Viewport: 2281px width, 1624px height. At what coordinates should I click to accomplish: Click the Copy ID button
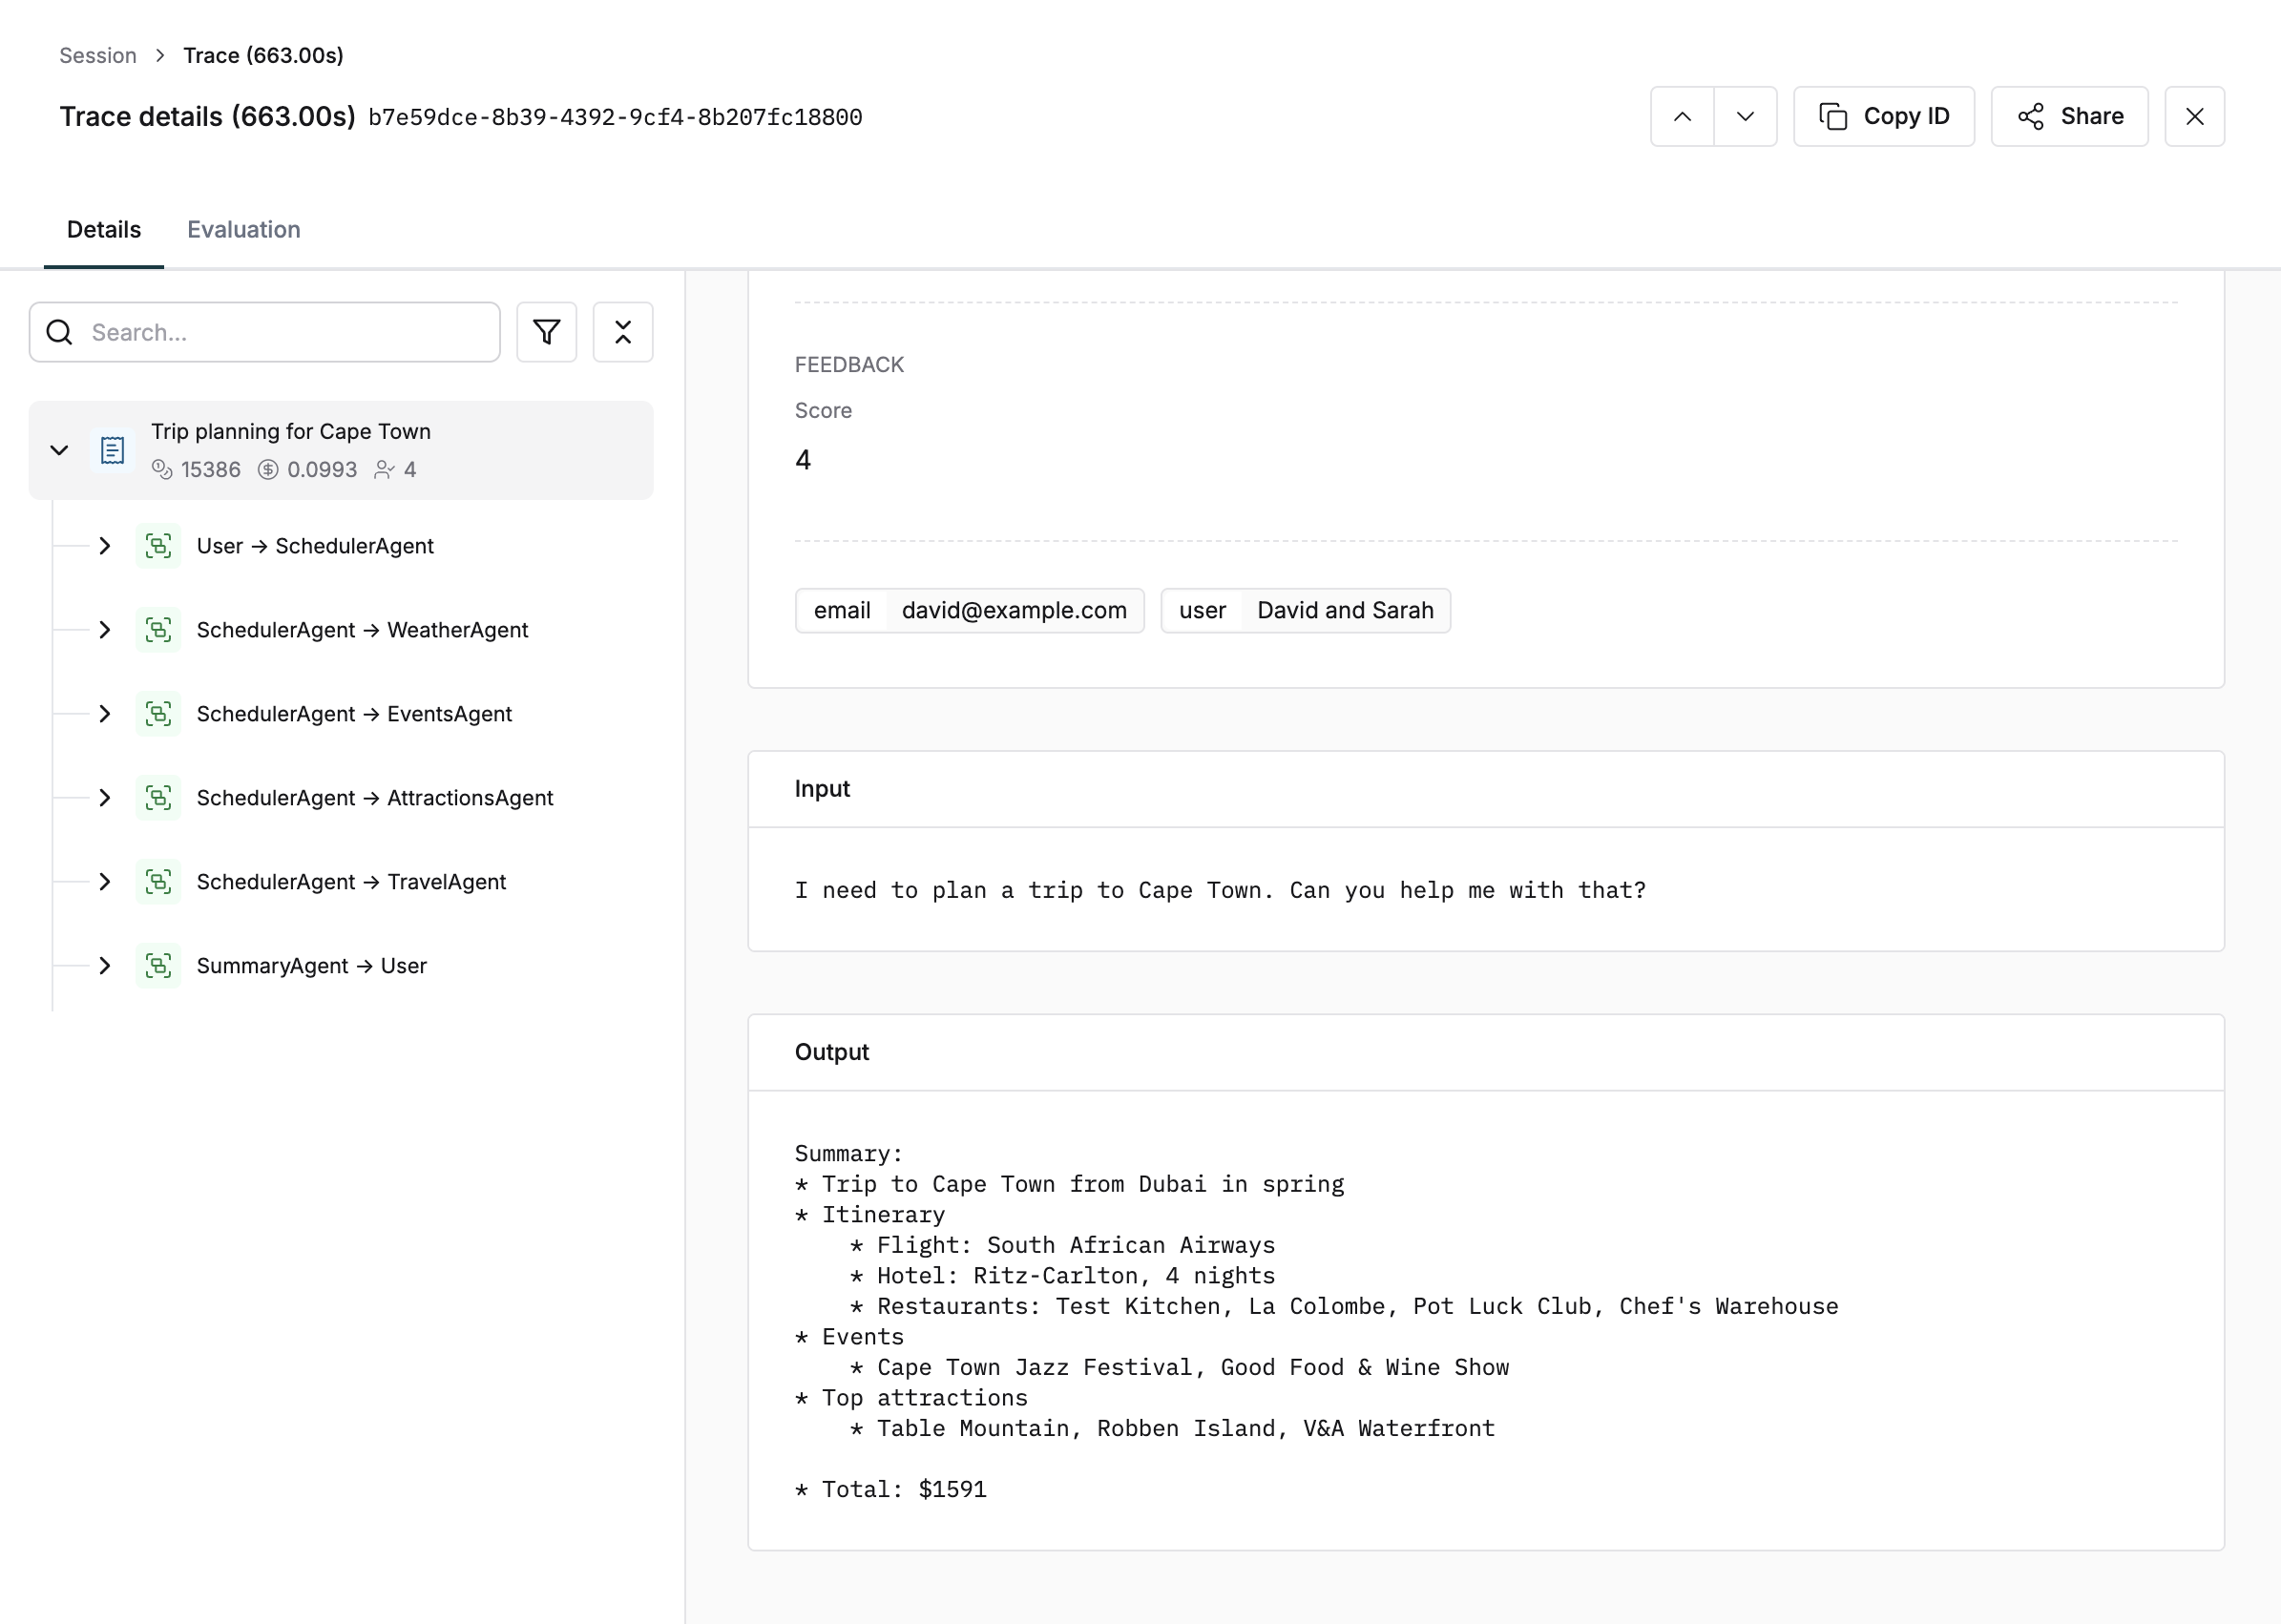pyautogui.click(x=1883, y=117)
